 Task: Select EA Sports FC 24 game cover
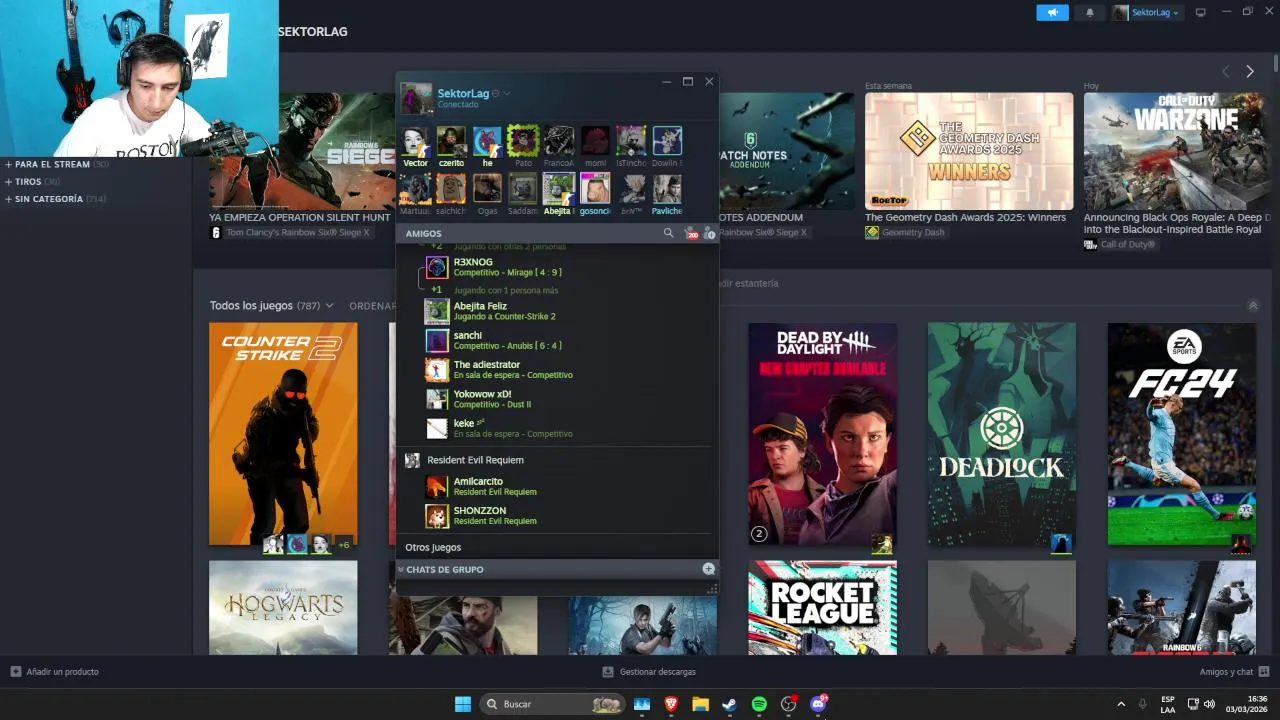tap(1182, 434)
